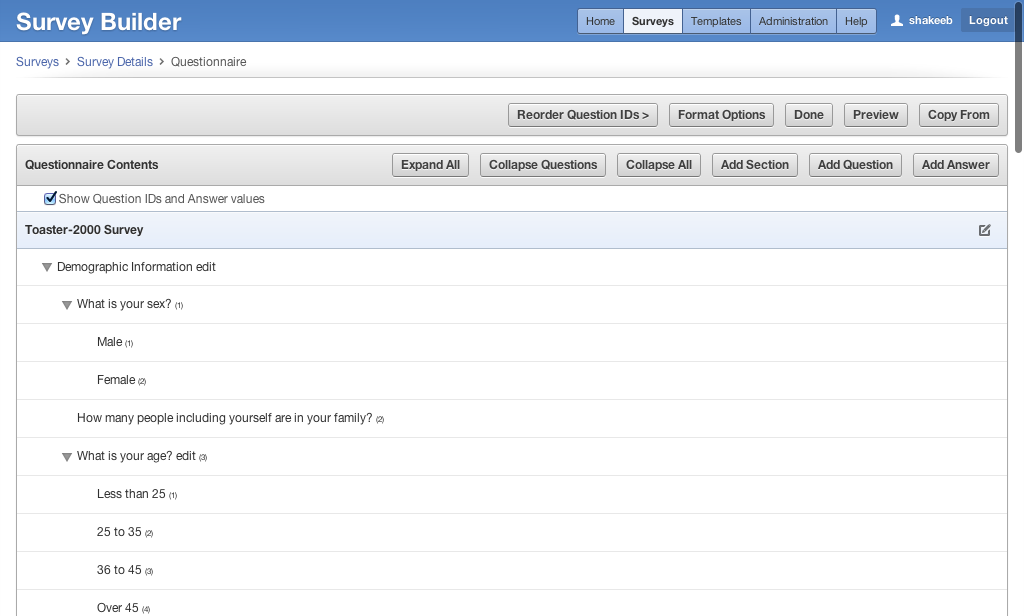
Task: Click Add Question
Action: (x=855, y=165)
